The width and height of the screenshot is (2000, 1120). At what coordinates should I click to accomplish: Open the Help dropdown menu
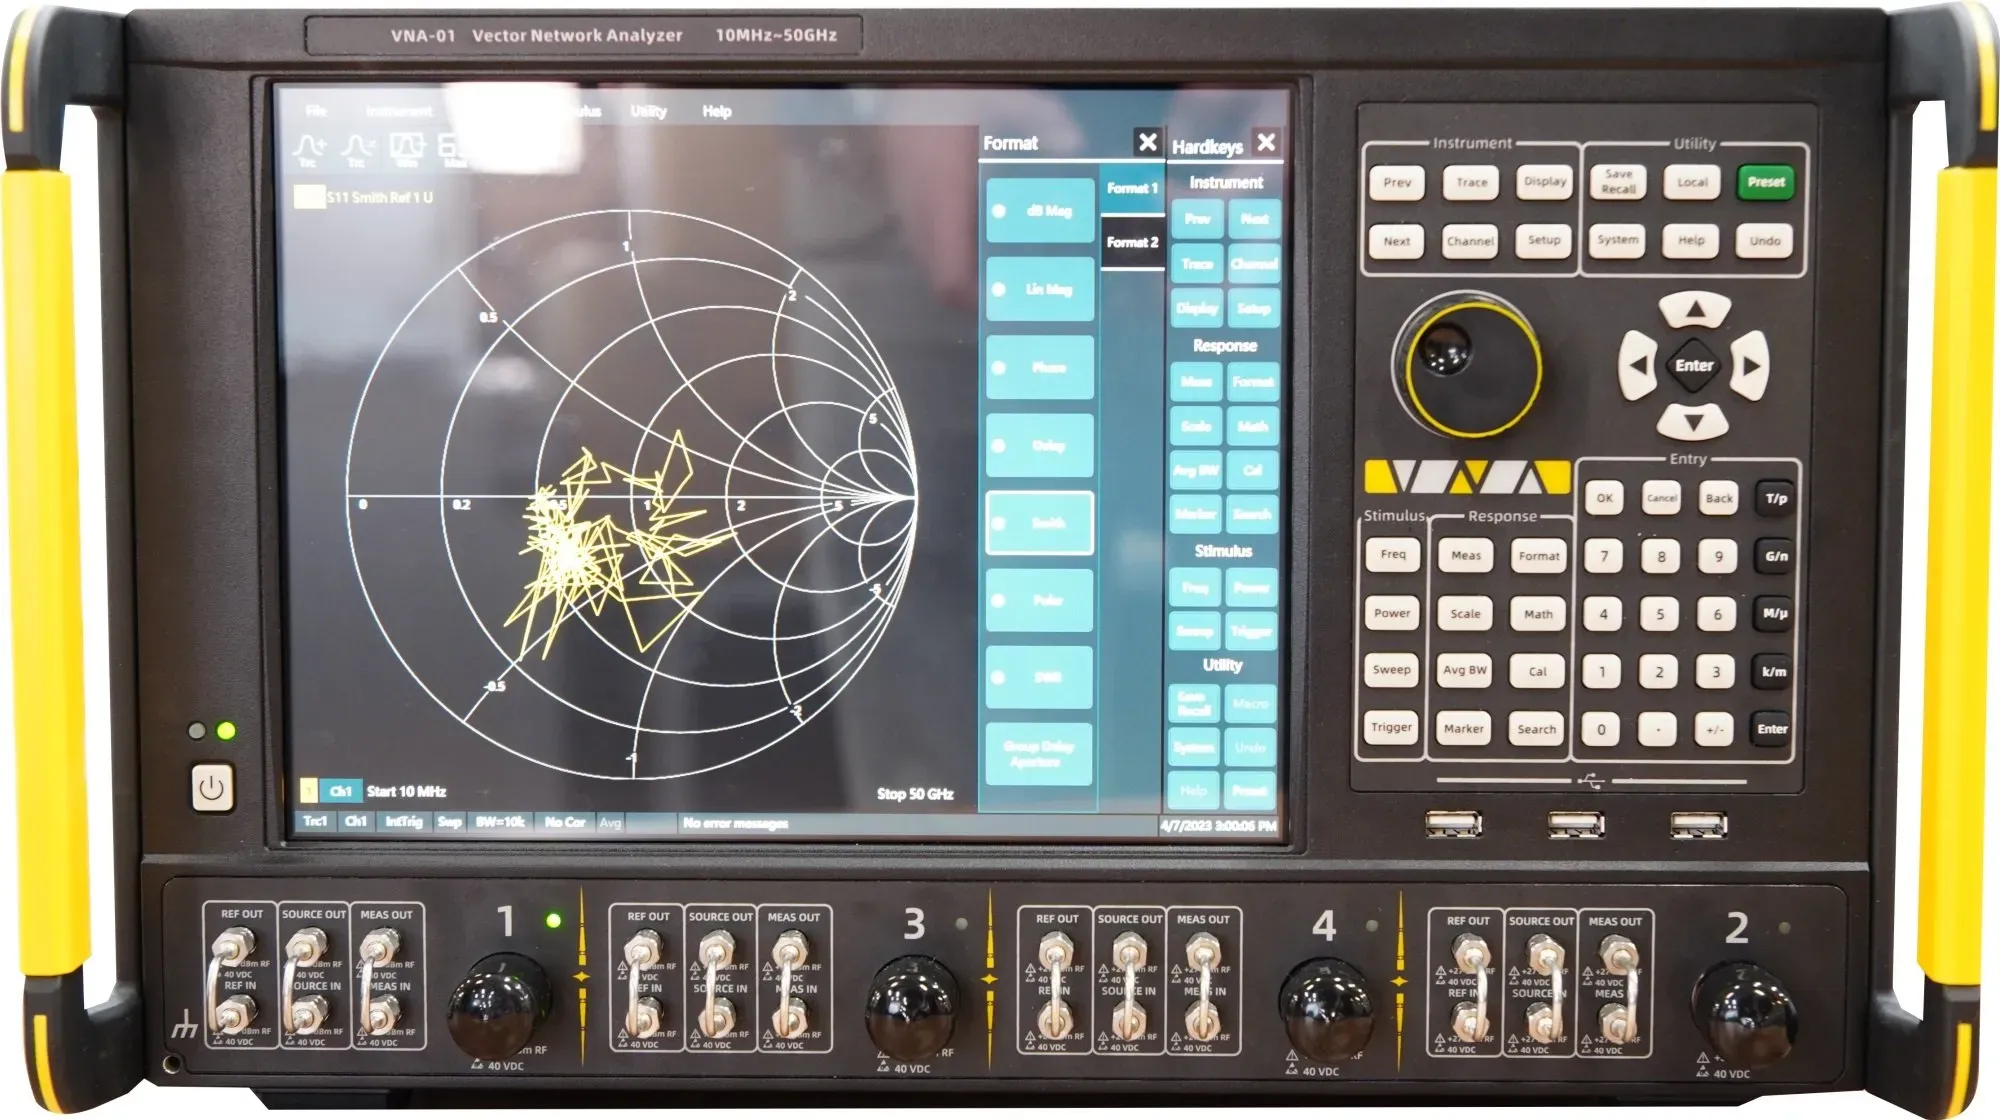(716, 111)
